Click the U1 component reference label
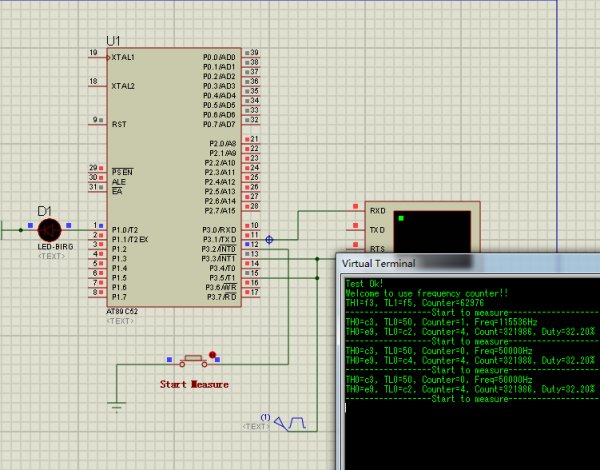The height and width of the screenshot is (470, 600). tap(113, 39)
